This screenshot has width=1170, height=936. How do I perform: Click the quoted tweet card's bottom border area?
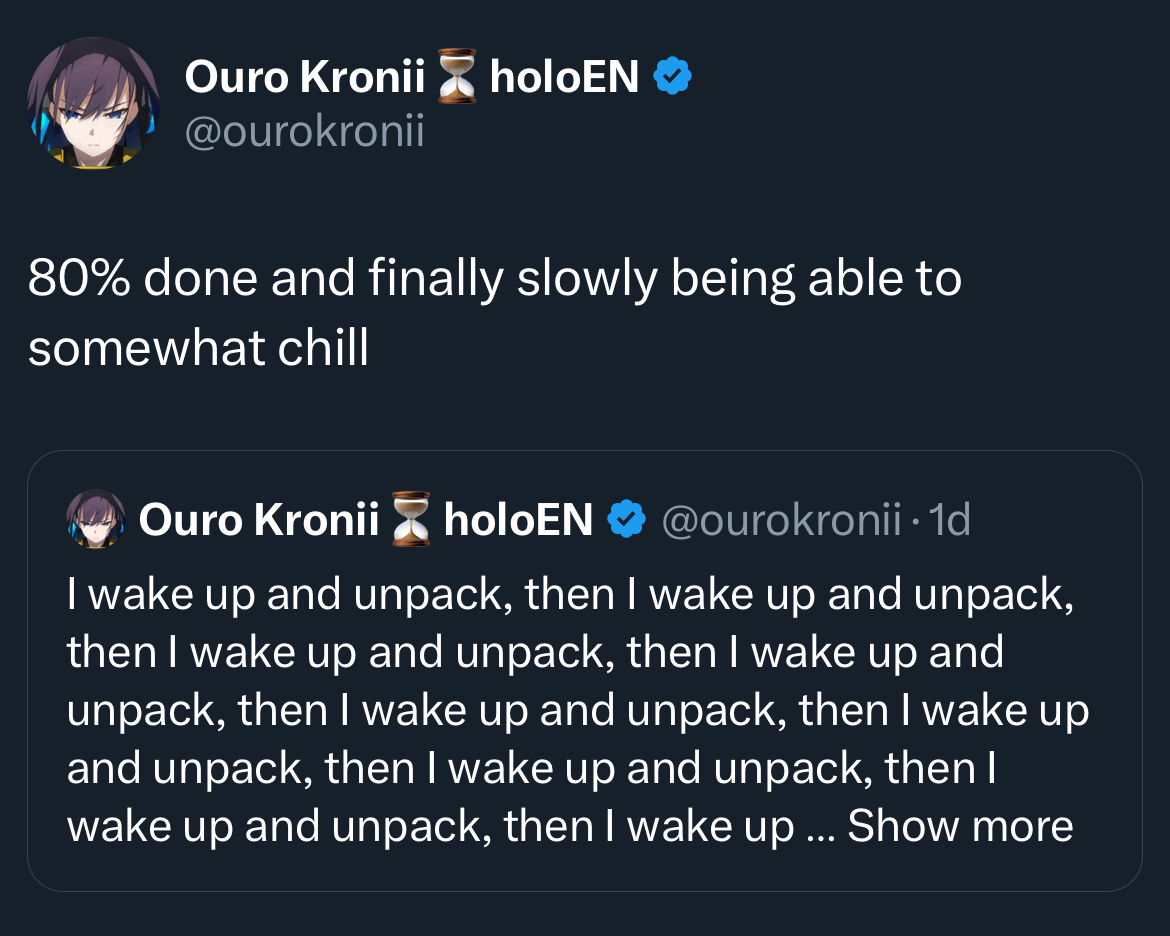[x=585, y=890]
